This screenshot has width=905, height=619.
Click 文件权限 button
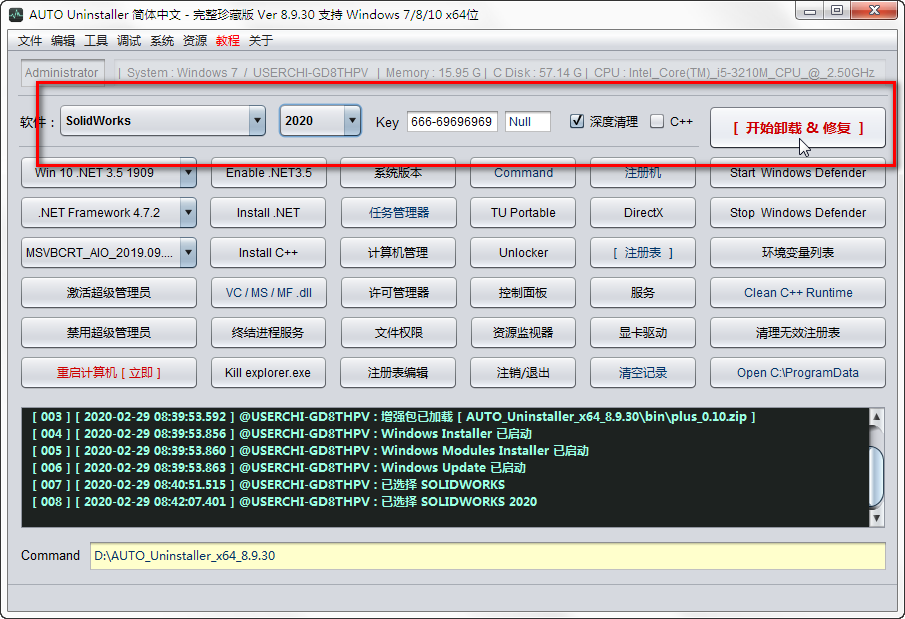click(x=398, y=332)
